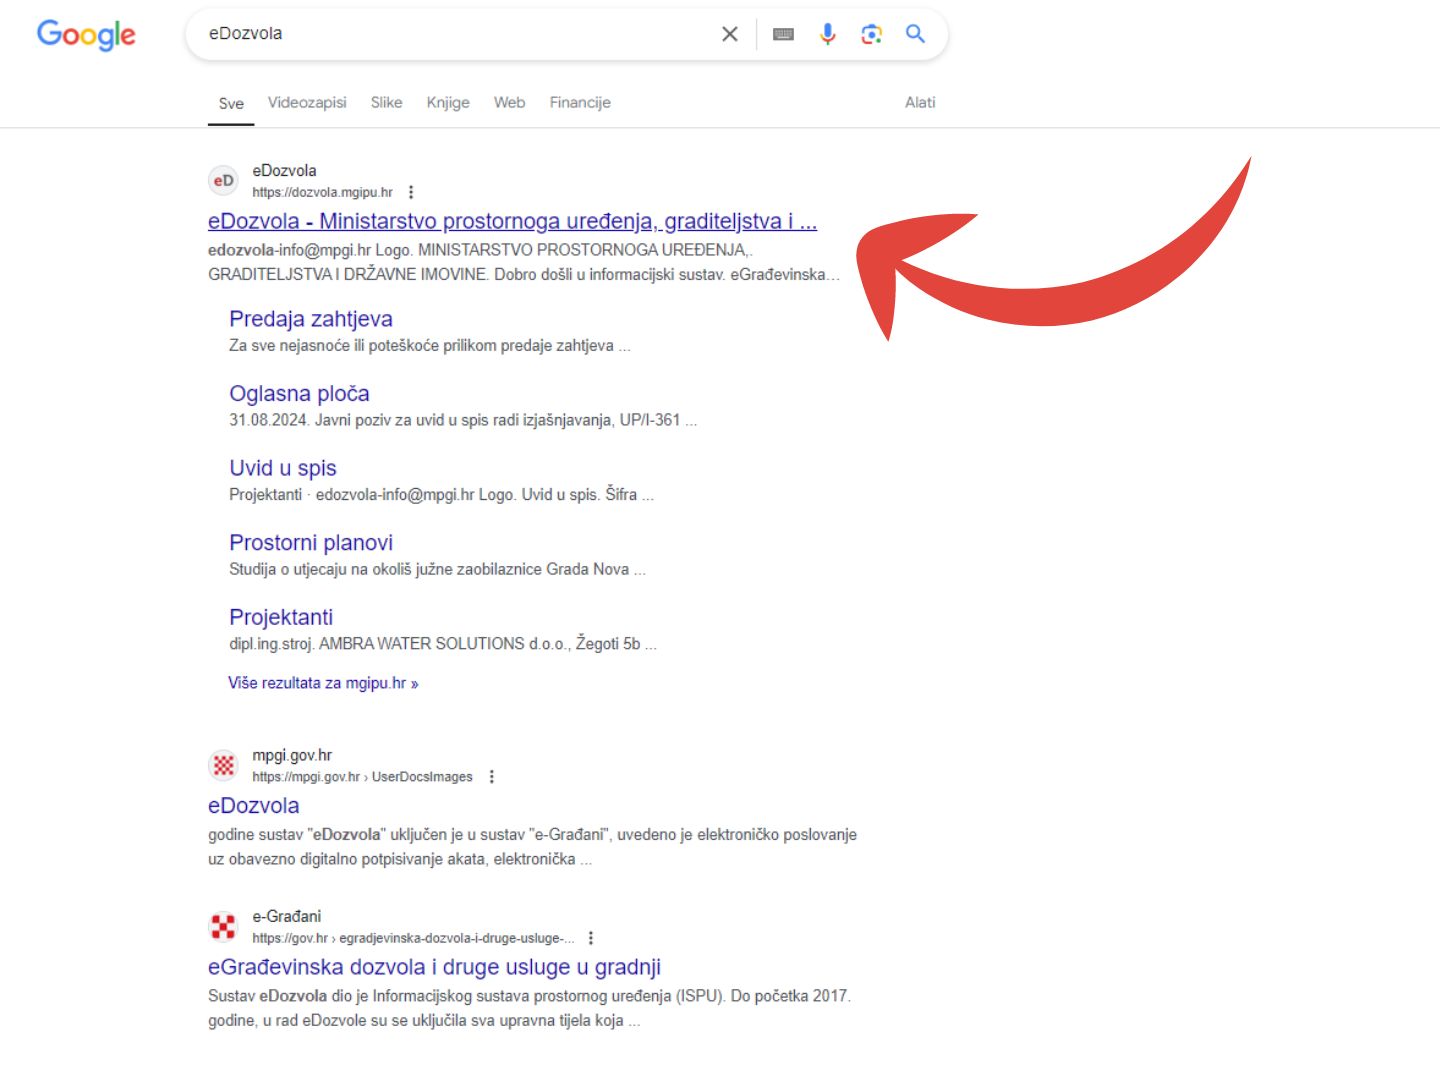This screenshot has width=1440, height=1080.
Task: Open the Prostorni planovi sitelink
Action: coord(311,543)
